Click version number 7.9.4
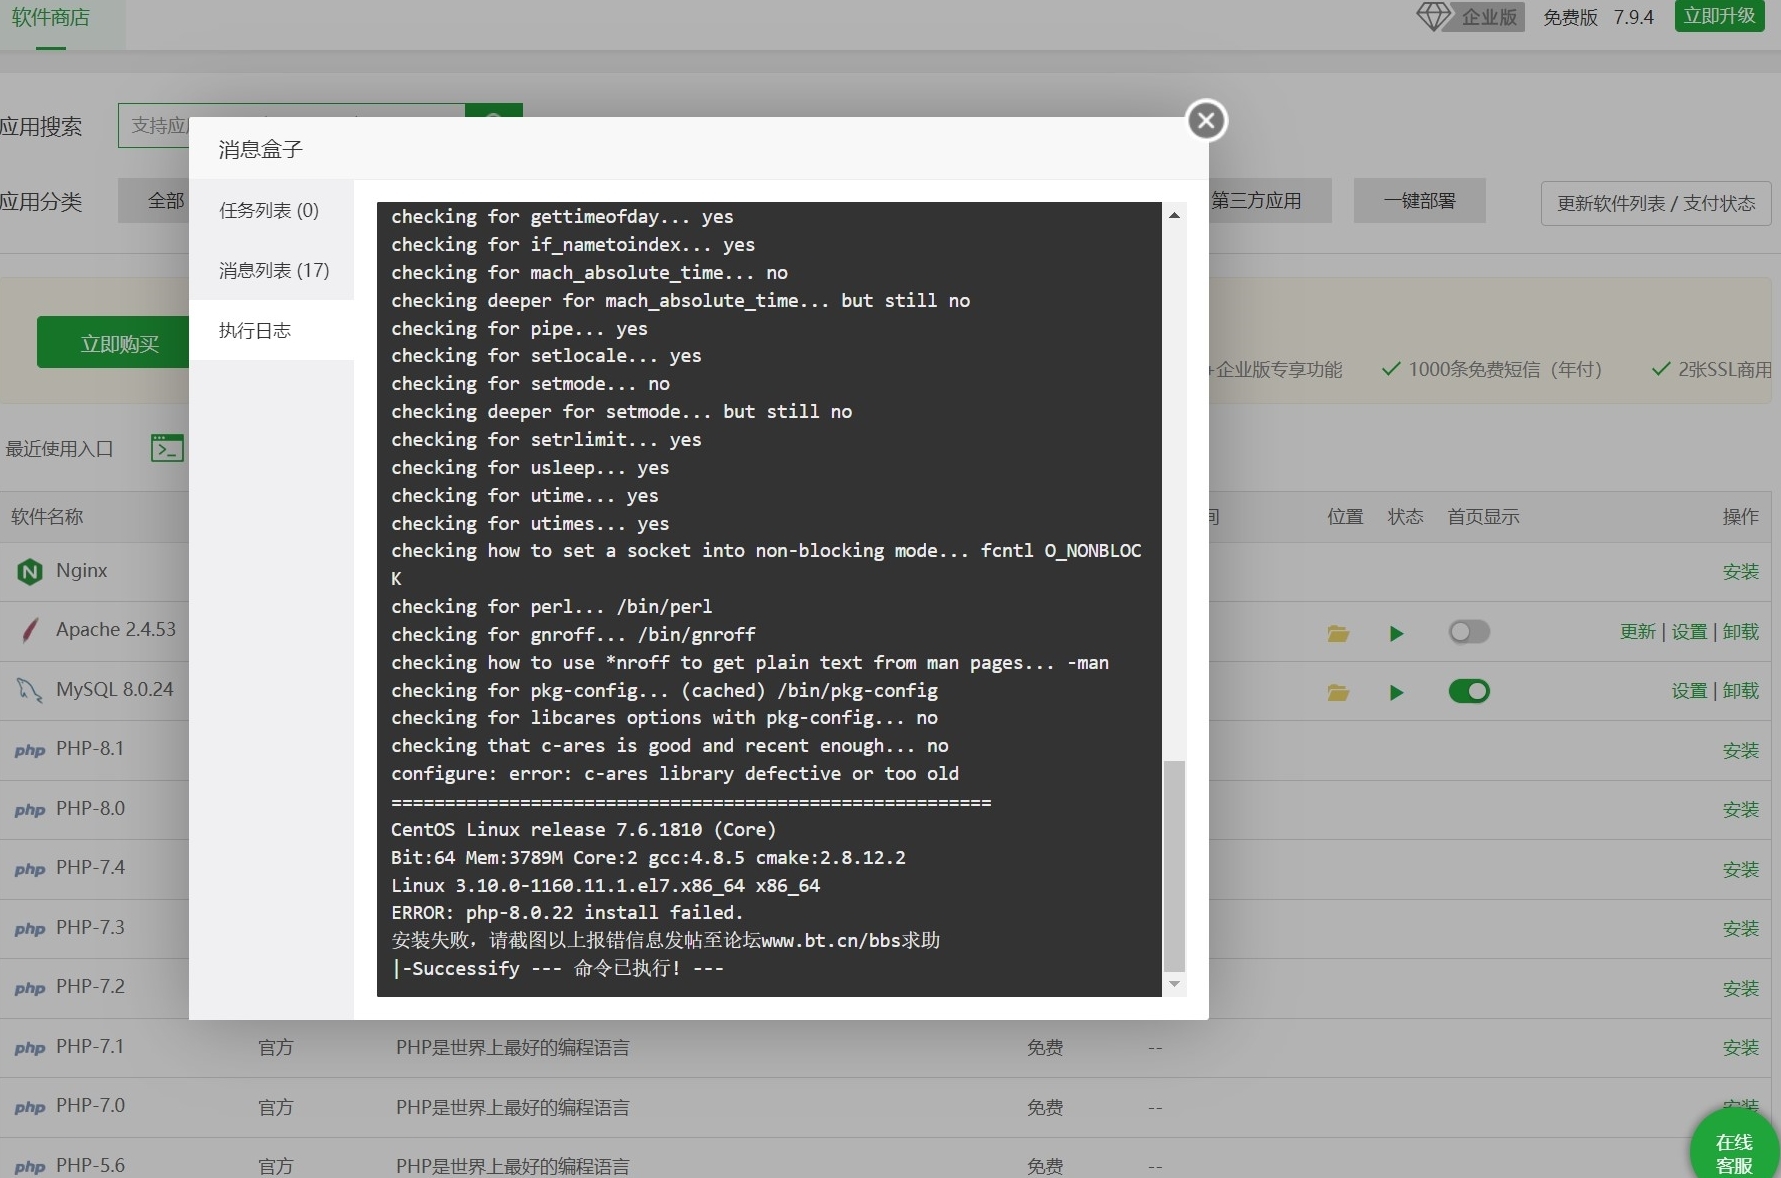The image size is (1781, 1178). click(1633, 17)
